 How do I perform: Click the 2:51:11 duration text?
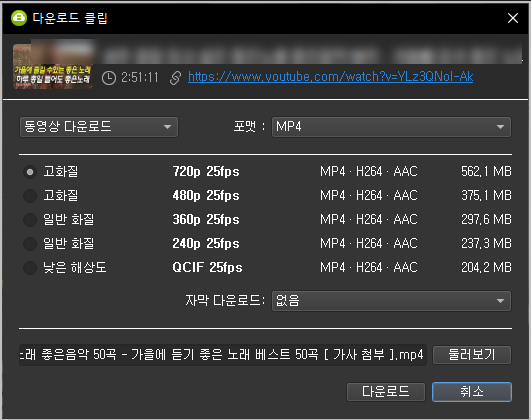(140, 78)
